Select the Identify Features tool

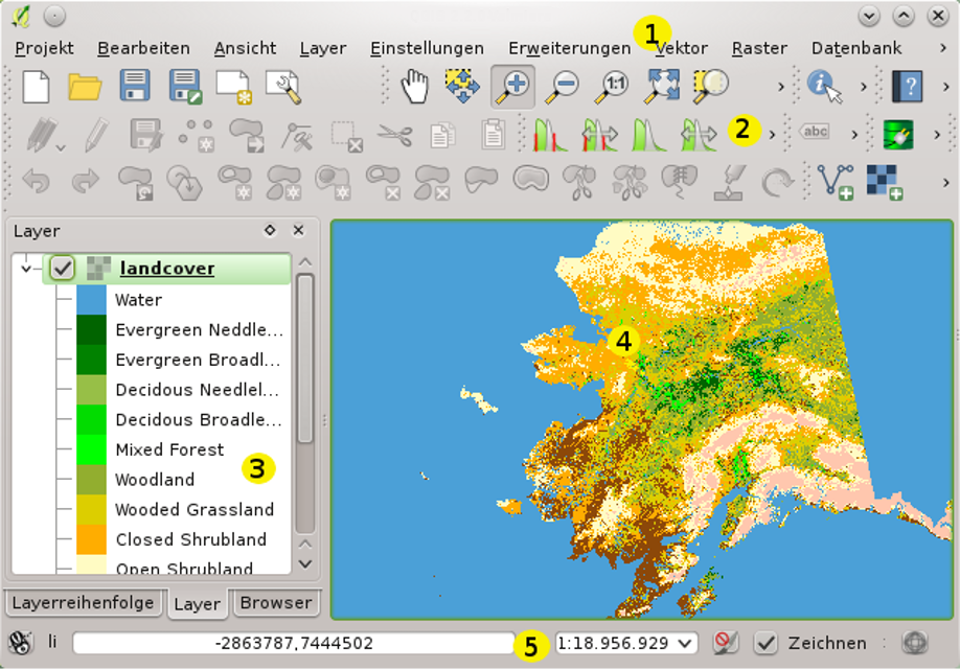824,86
